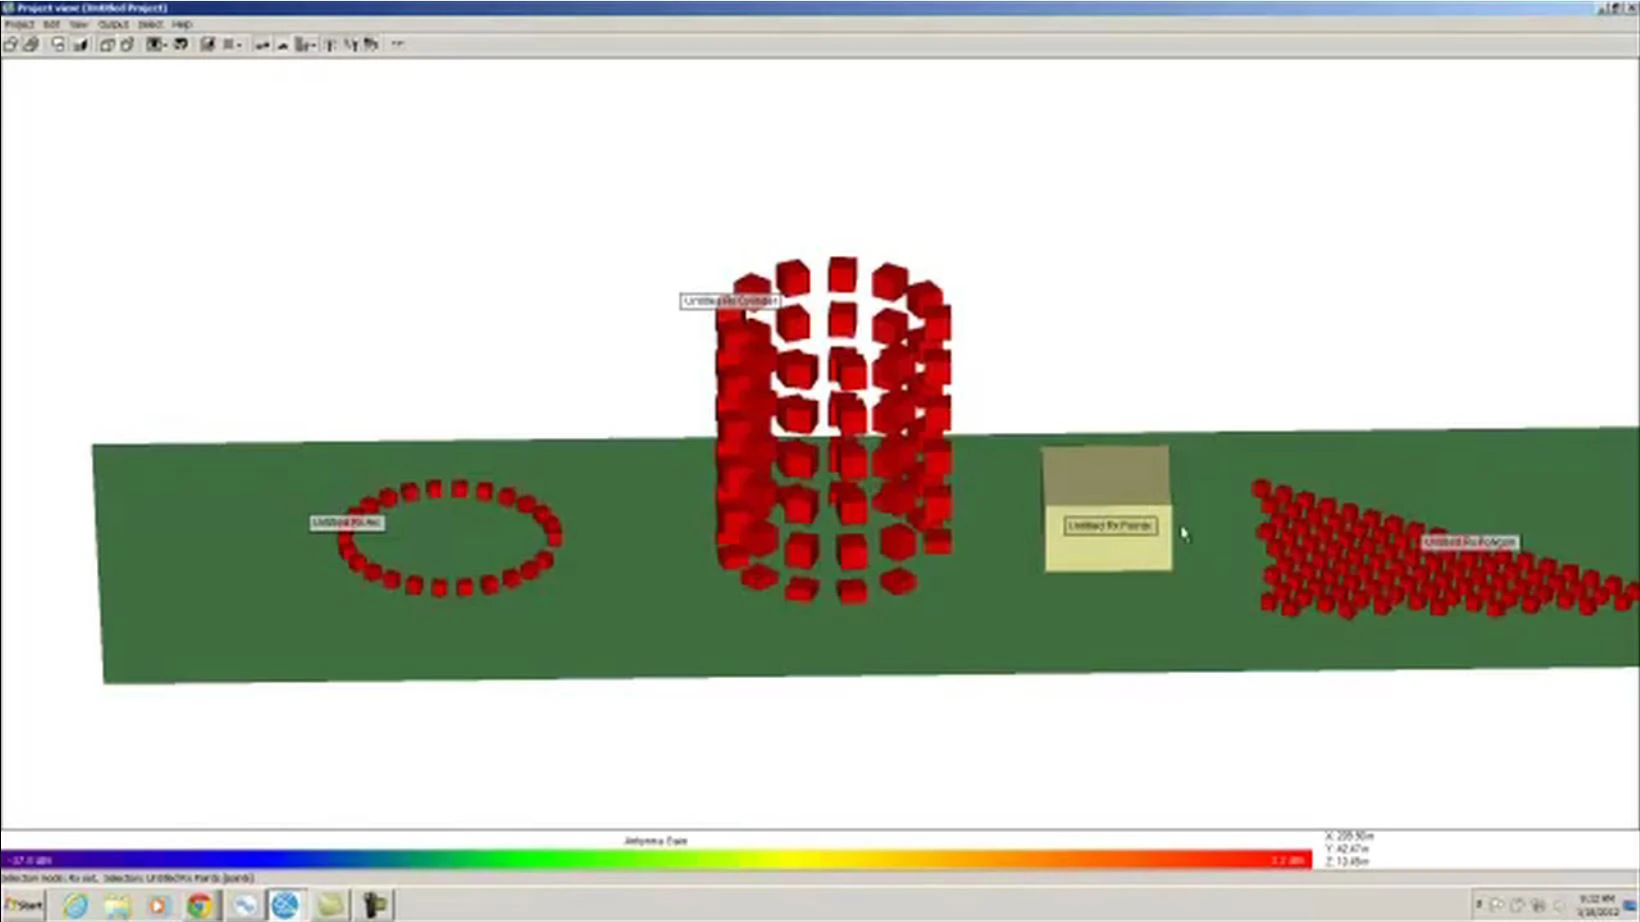
Task: Open the overflow chevron at the toolbar end
Action: (396, 44)
